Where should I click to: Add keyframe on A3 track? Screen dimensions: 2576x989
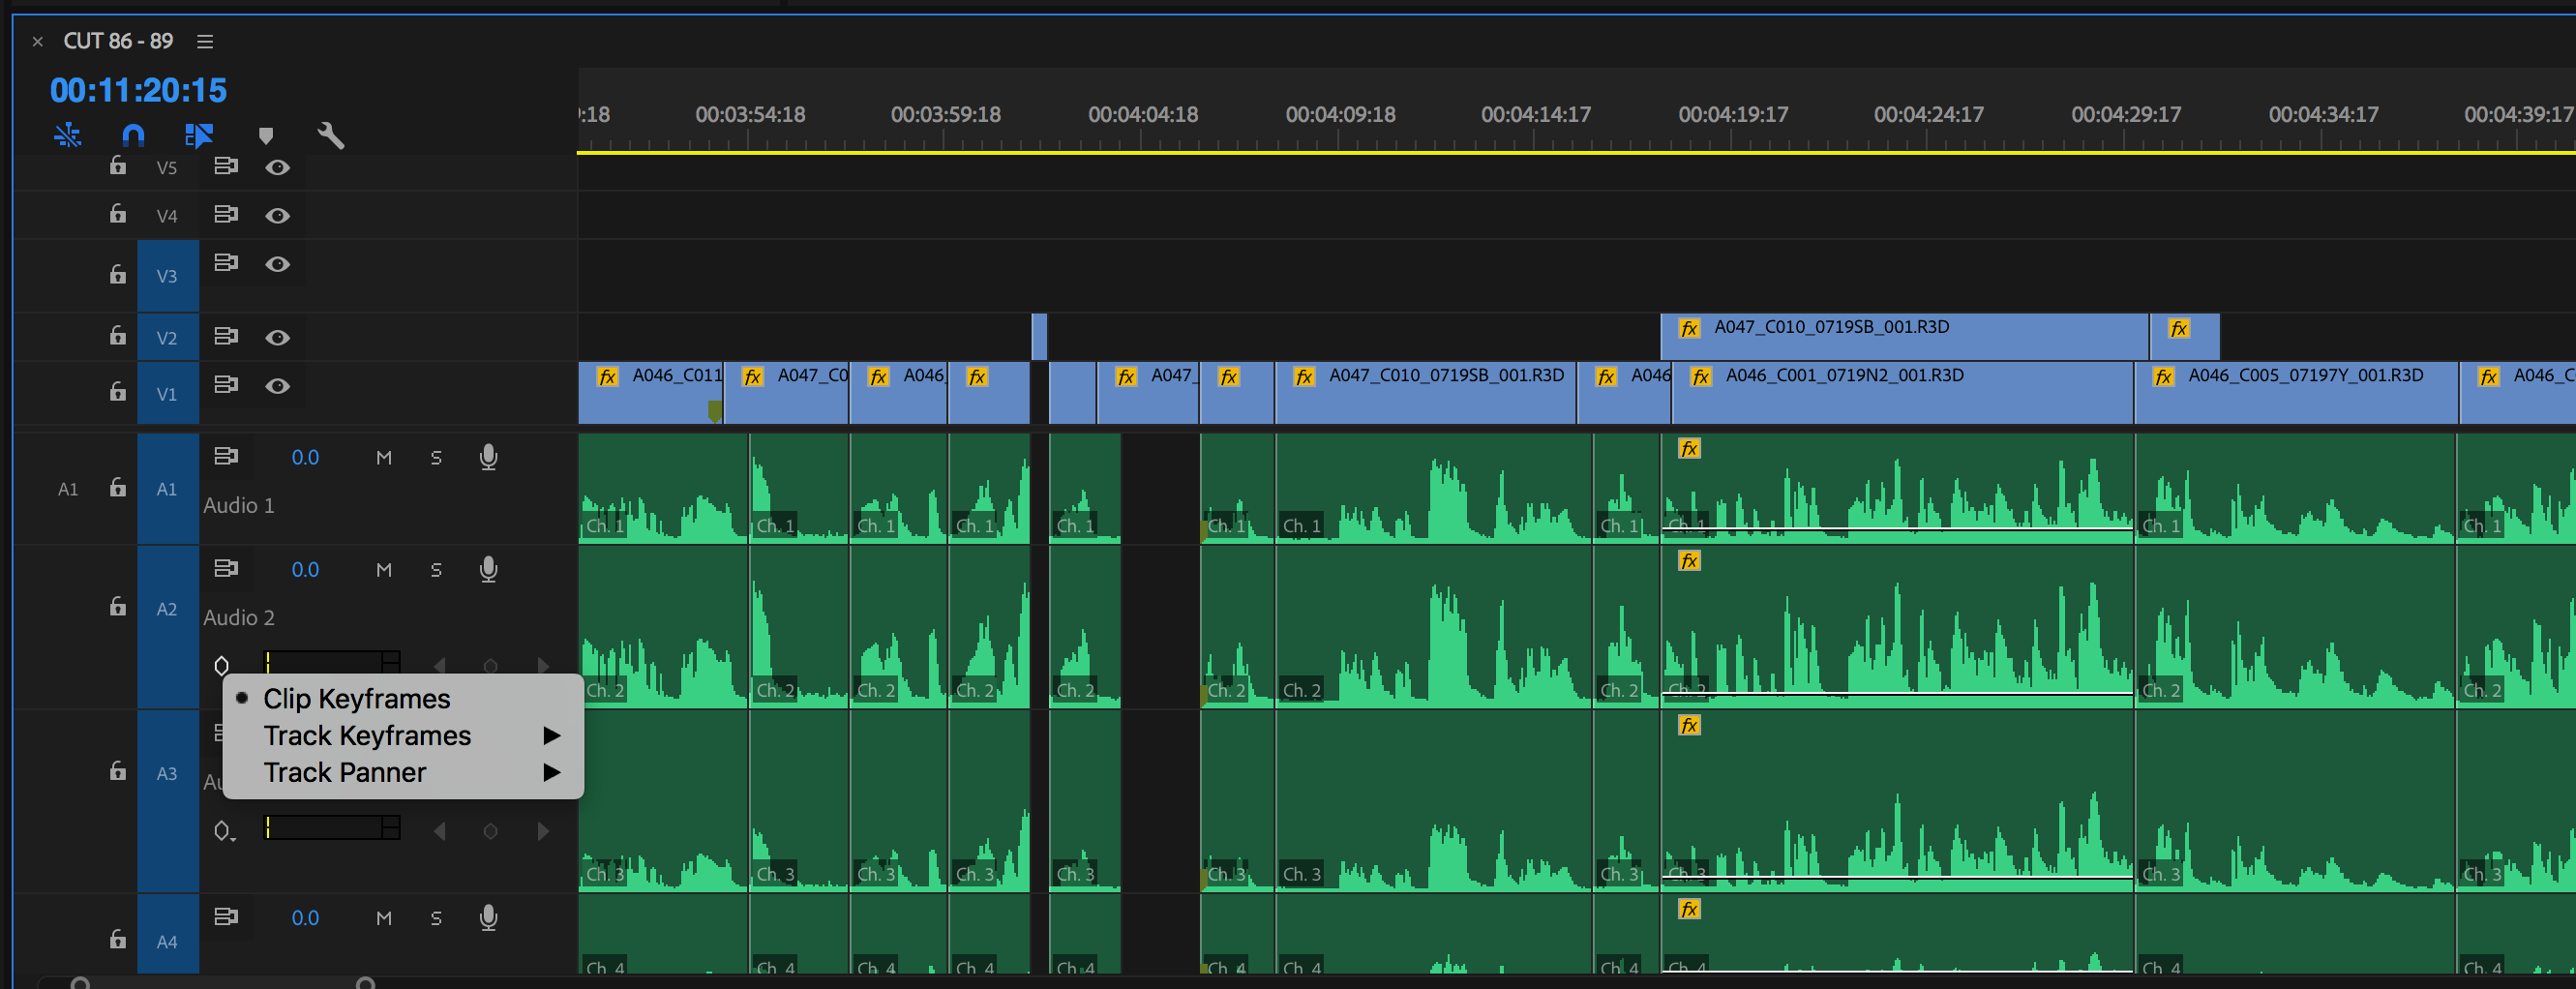pyautogui.click(x=490, y=831)
